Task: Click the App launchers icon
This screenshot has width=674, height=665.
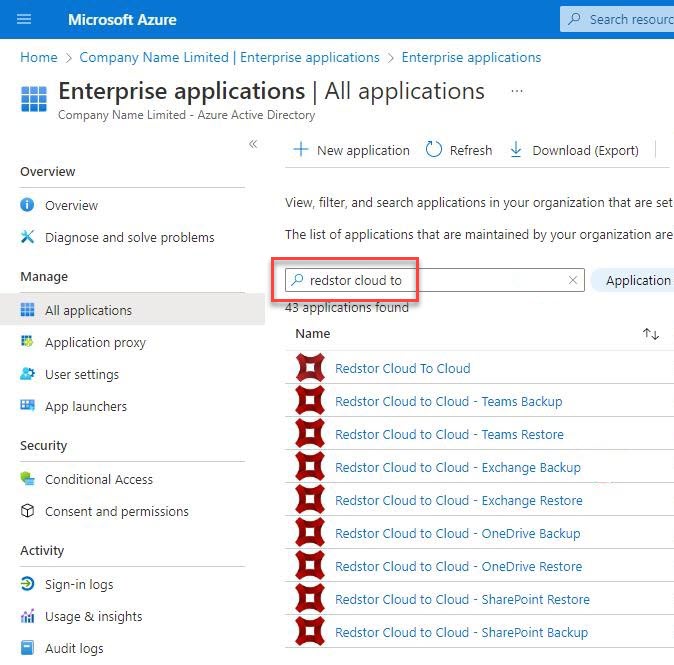Action: [27, 405]
